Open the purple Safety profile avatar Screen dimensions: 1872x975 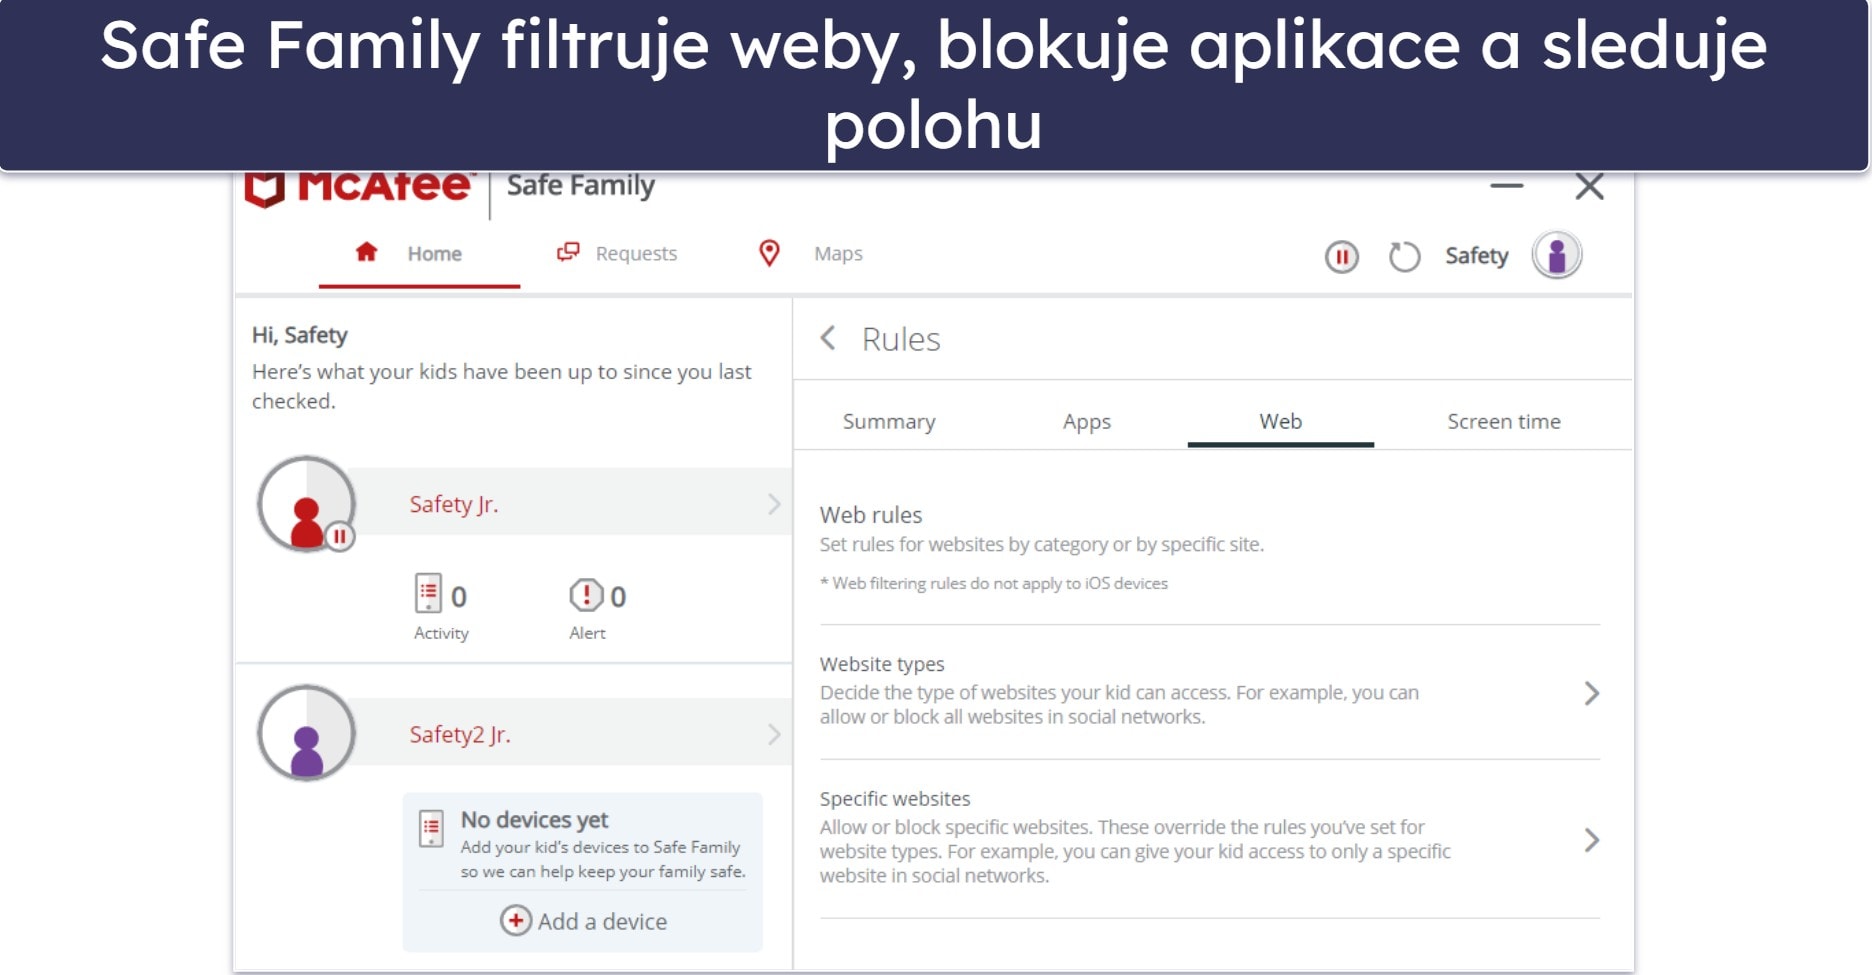1556,255
